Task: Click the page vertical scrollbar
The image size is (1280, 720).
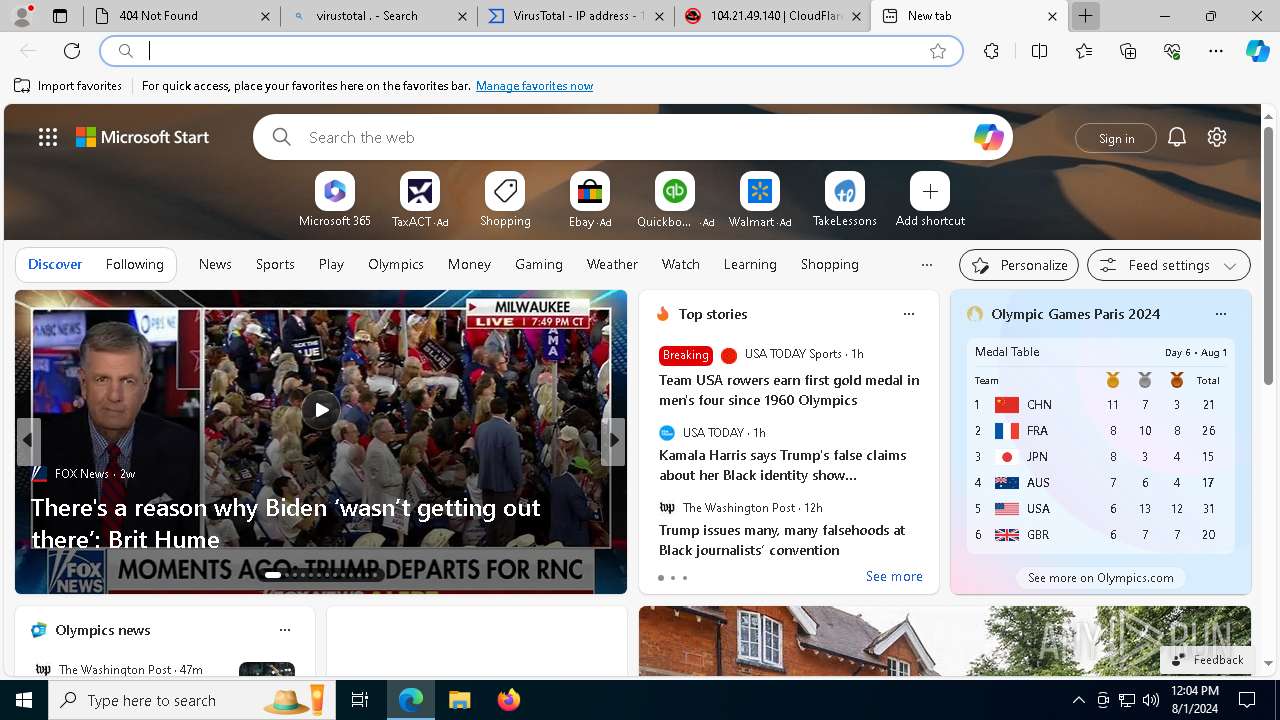Action: click(x=1268, y=255)
